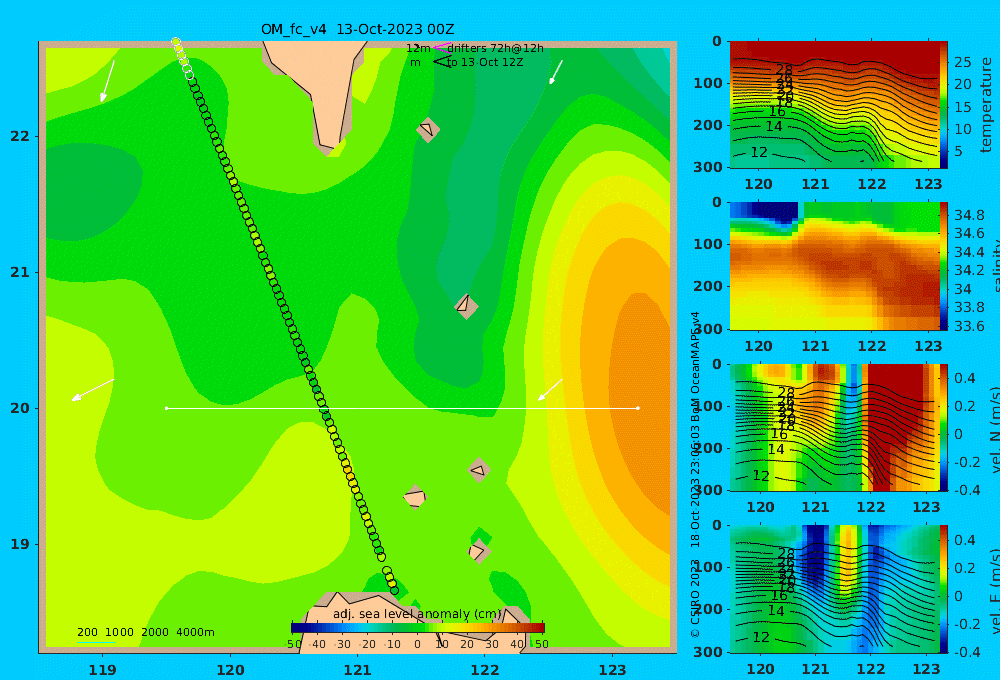Click latitude tick label 19 on main map
Screen dimensions: 1000x680
pos(20,544)
